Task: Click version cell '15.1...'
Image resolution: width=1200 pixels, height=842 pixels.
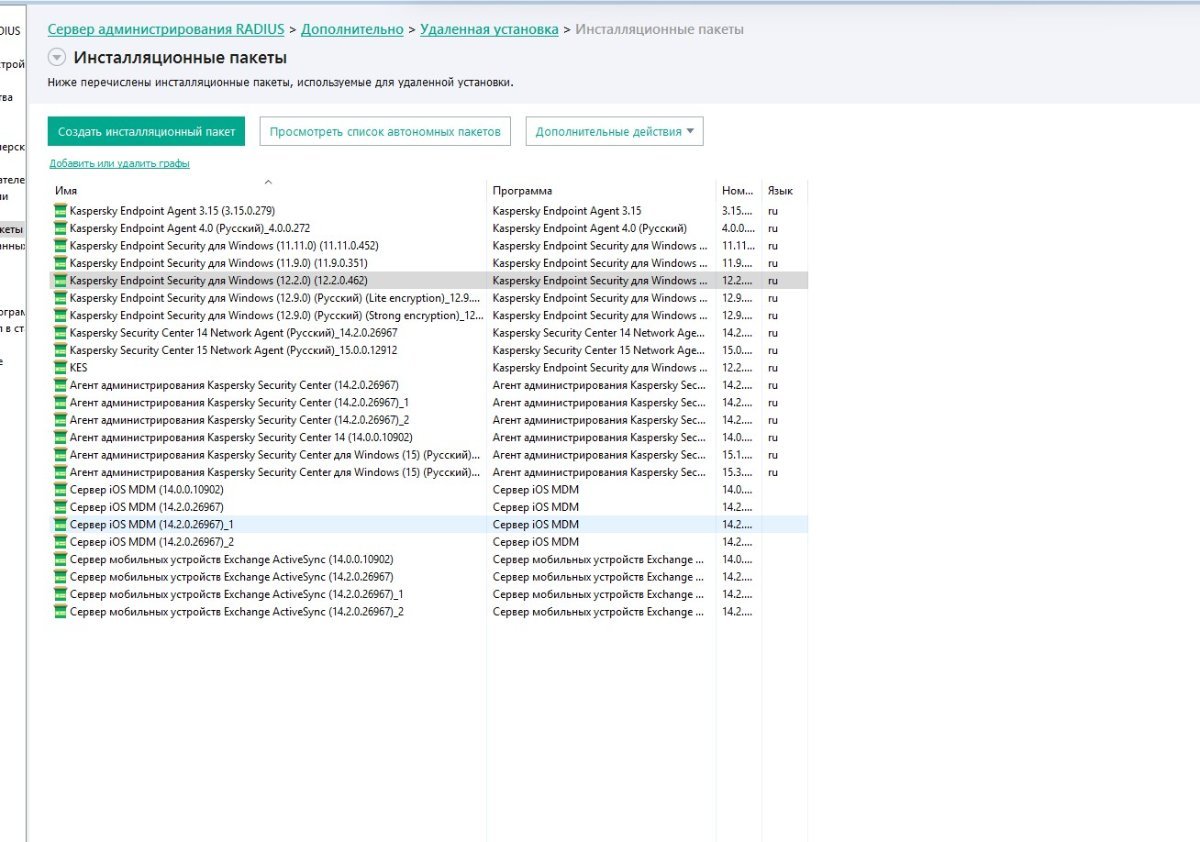Action: coord(738,455)
